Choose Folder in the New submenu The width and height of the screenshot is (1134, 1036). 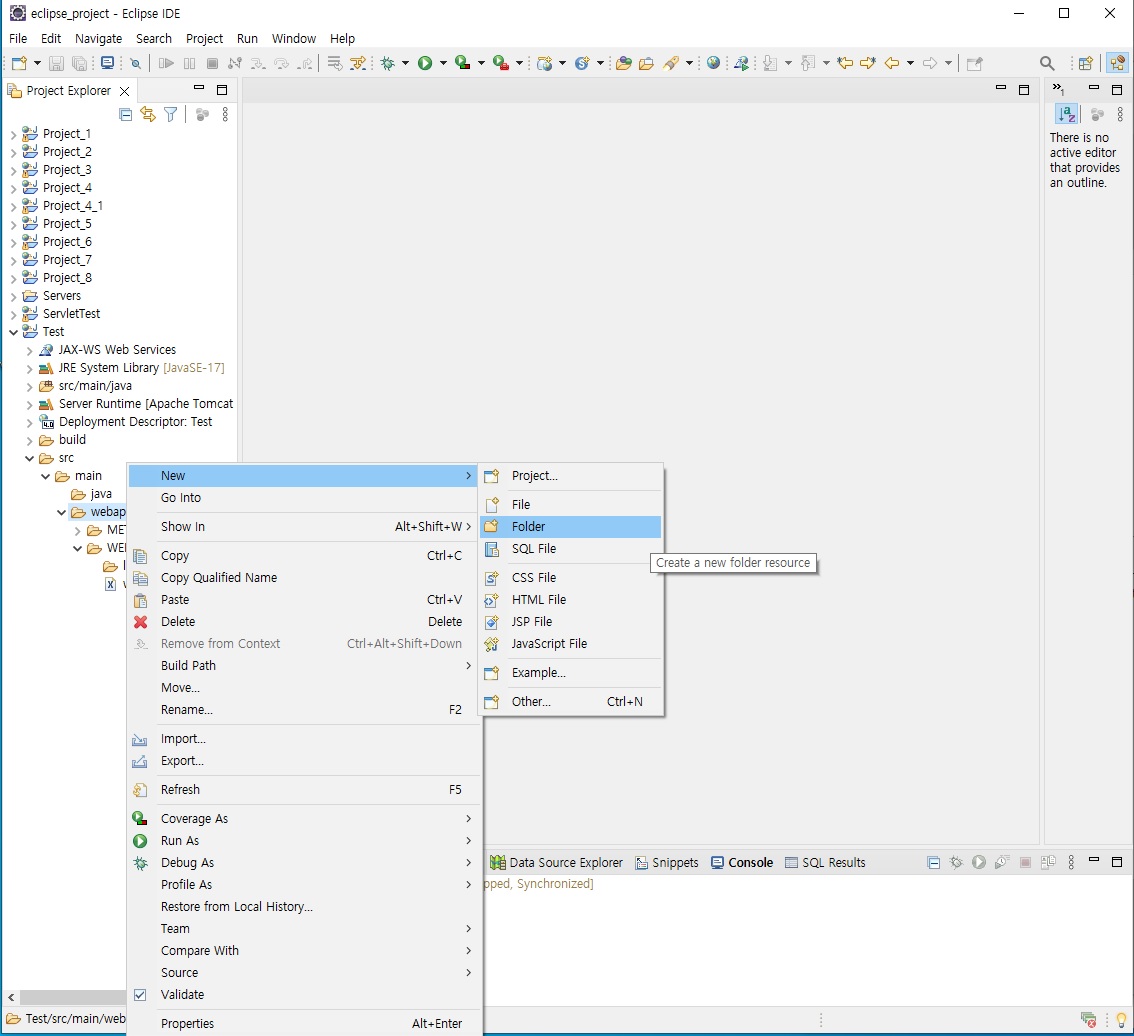click(571, 527)
